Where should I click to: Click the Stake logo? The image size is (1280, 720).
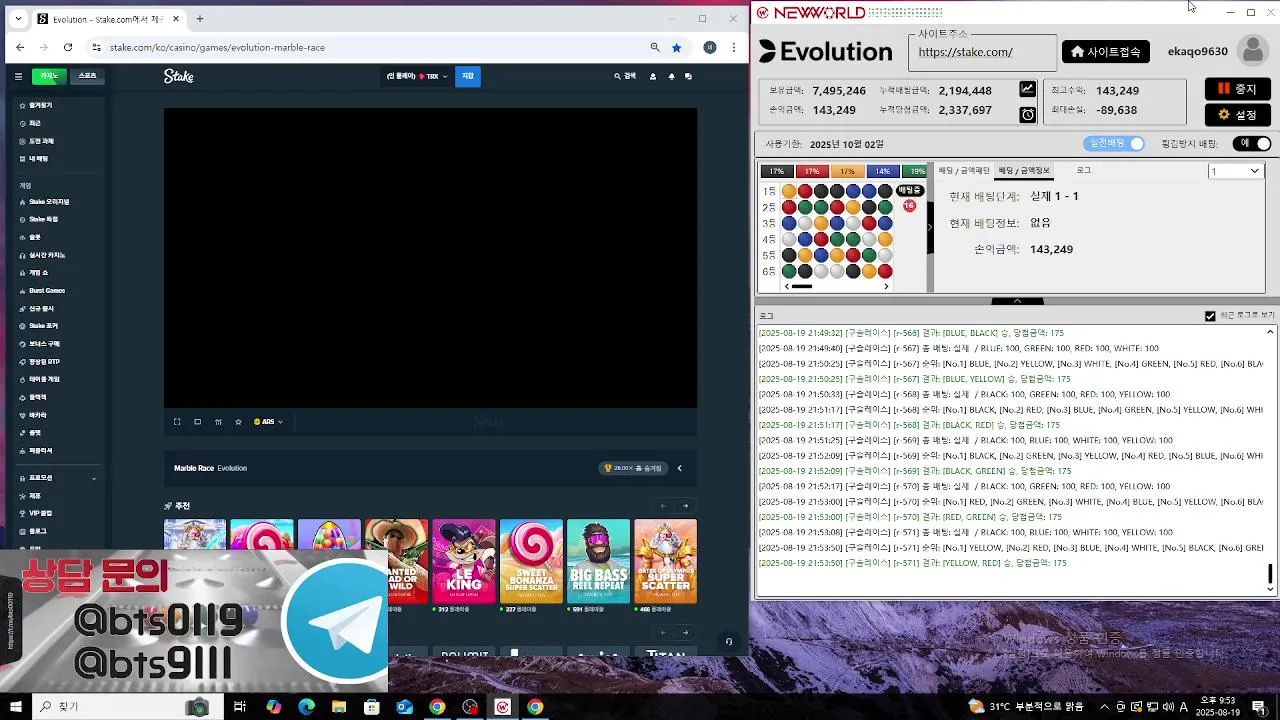(179, 76)
